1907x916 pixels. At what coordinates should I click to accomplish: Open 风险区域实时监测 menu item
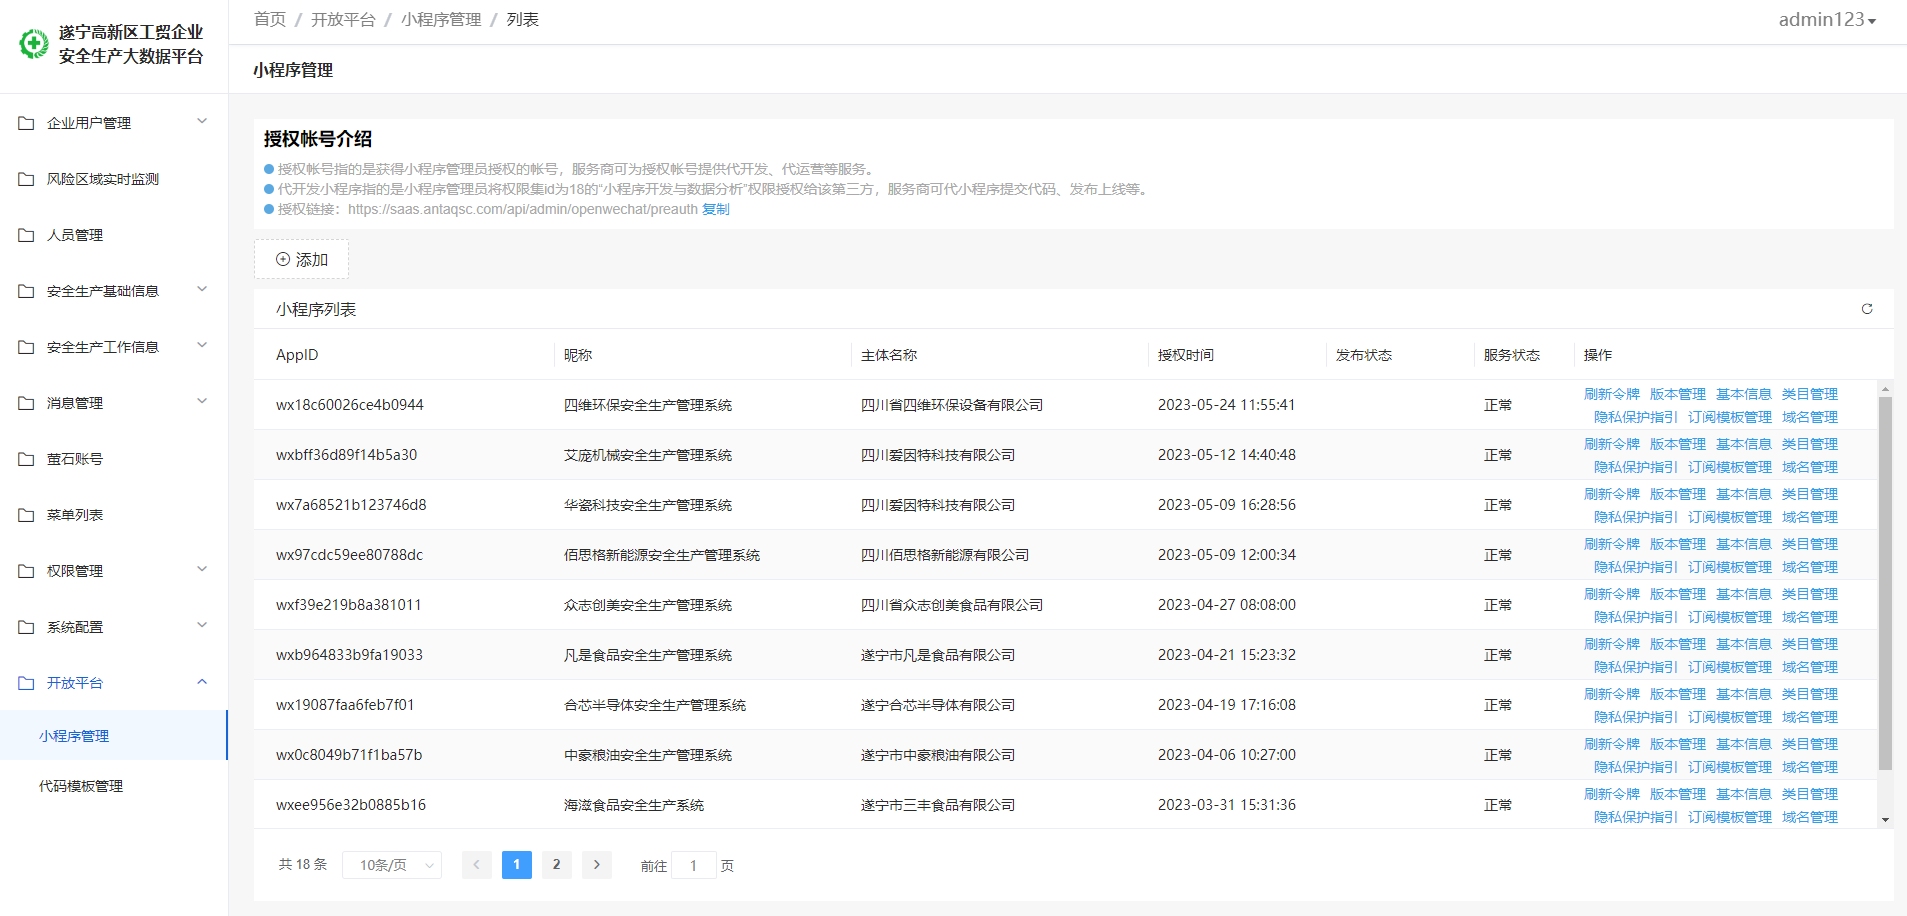[114, 179]
